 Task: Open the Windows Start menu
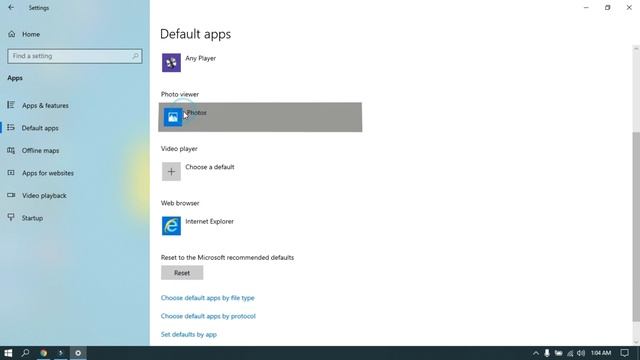(x=8, y=353)
